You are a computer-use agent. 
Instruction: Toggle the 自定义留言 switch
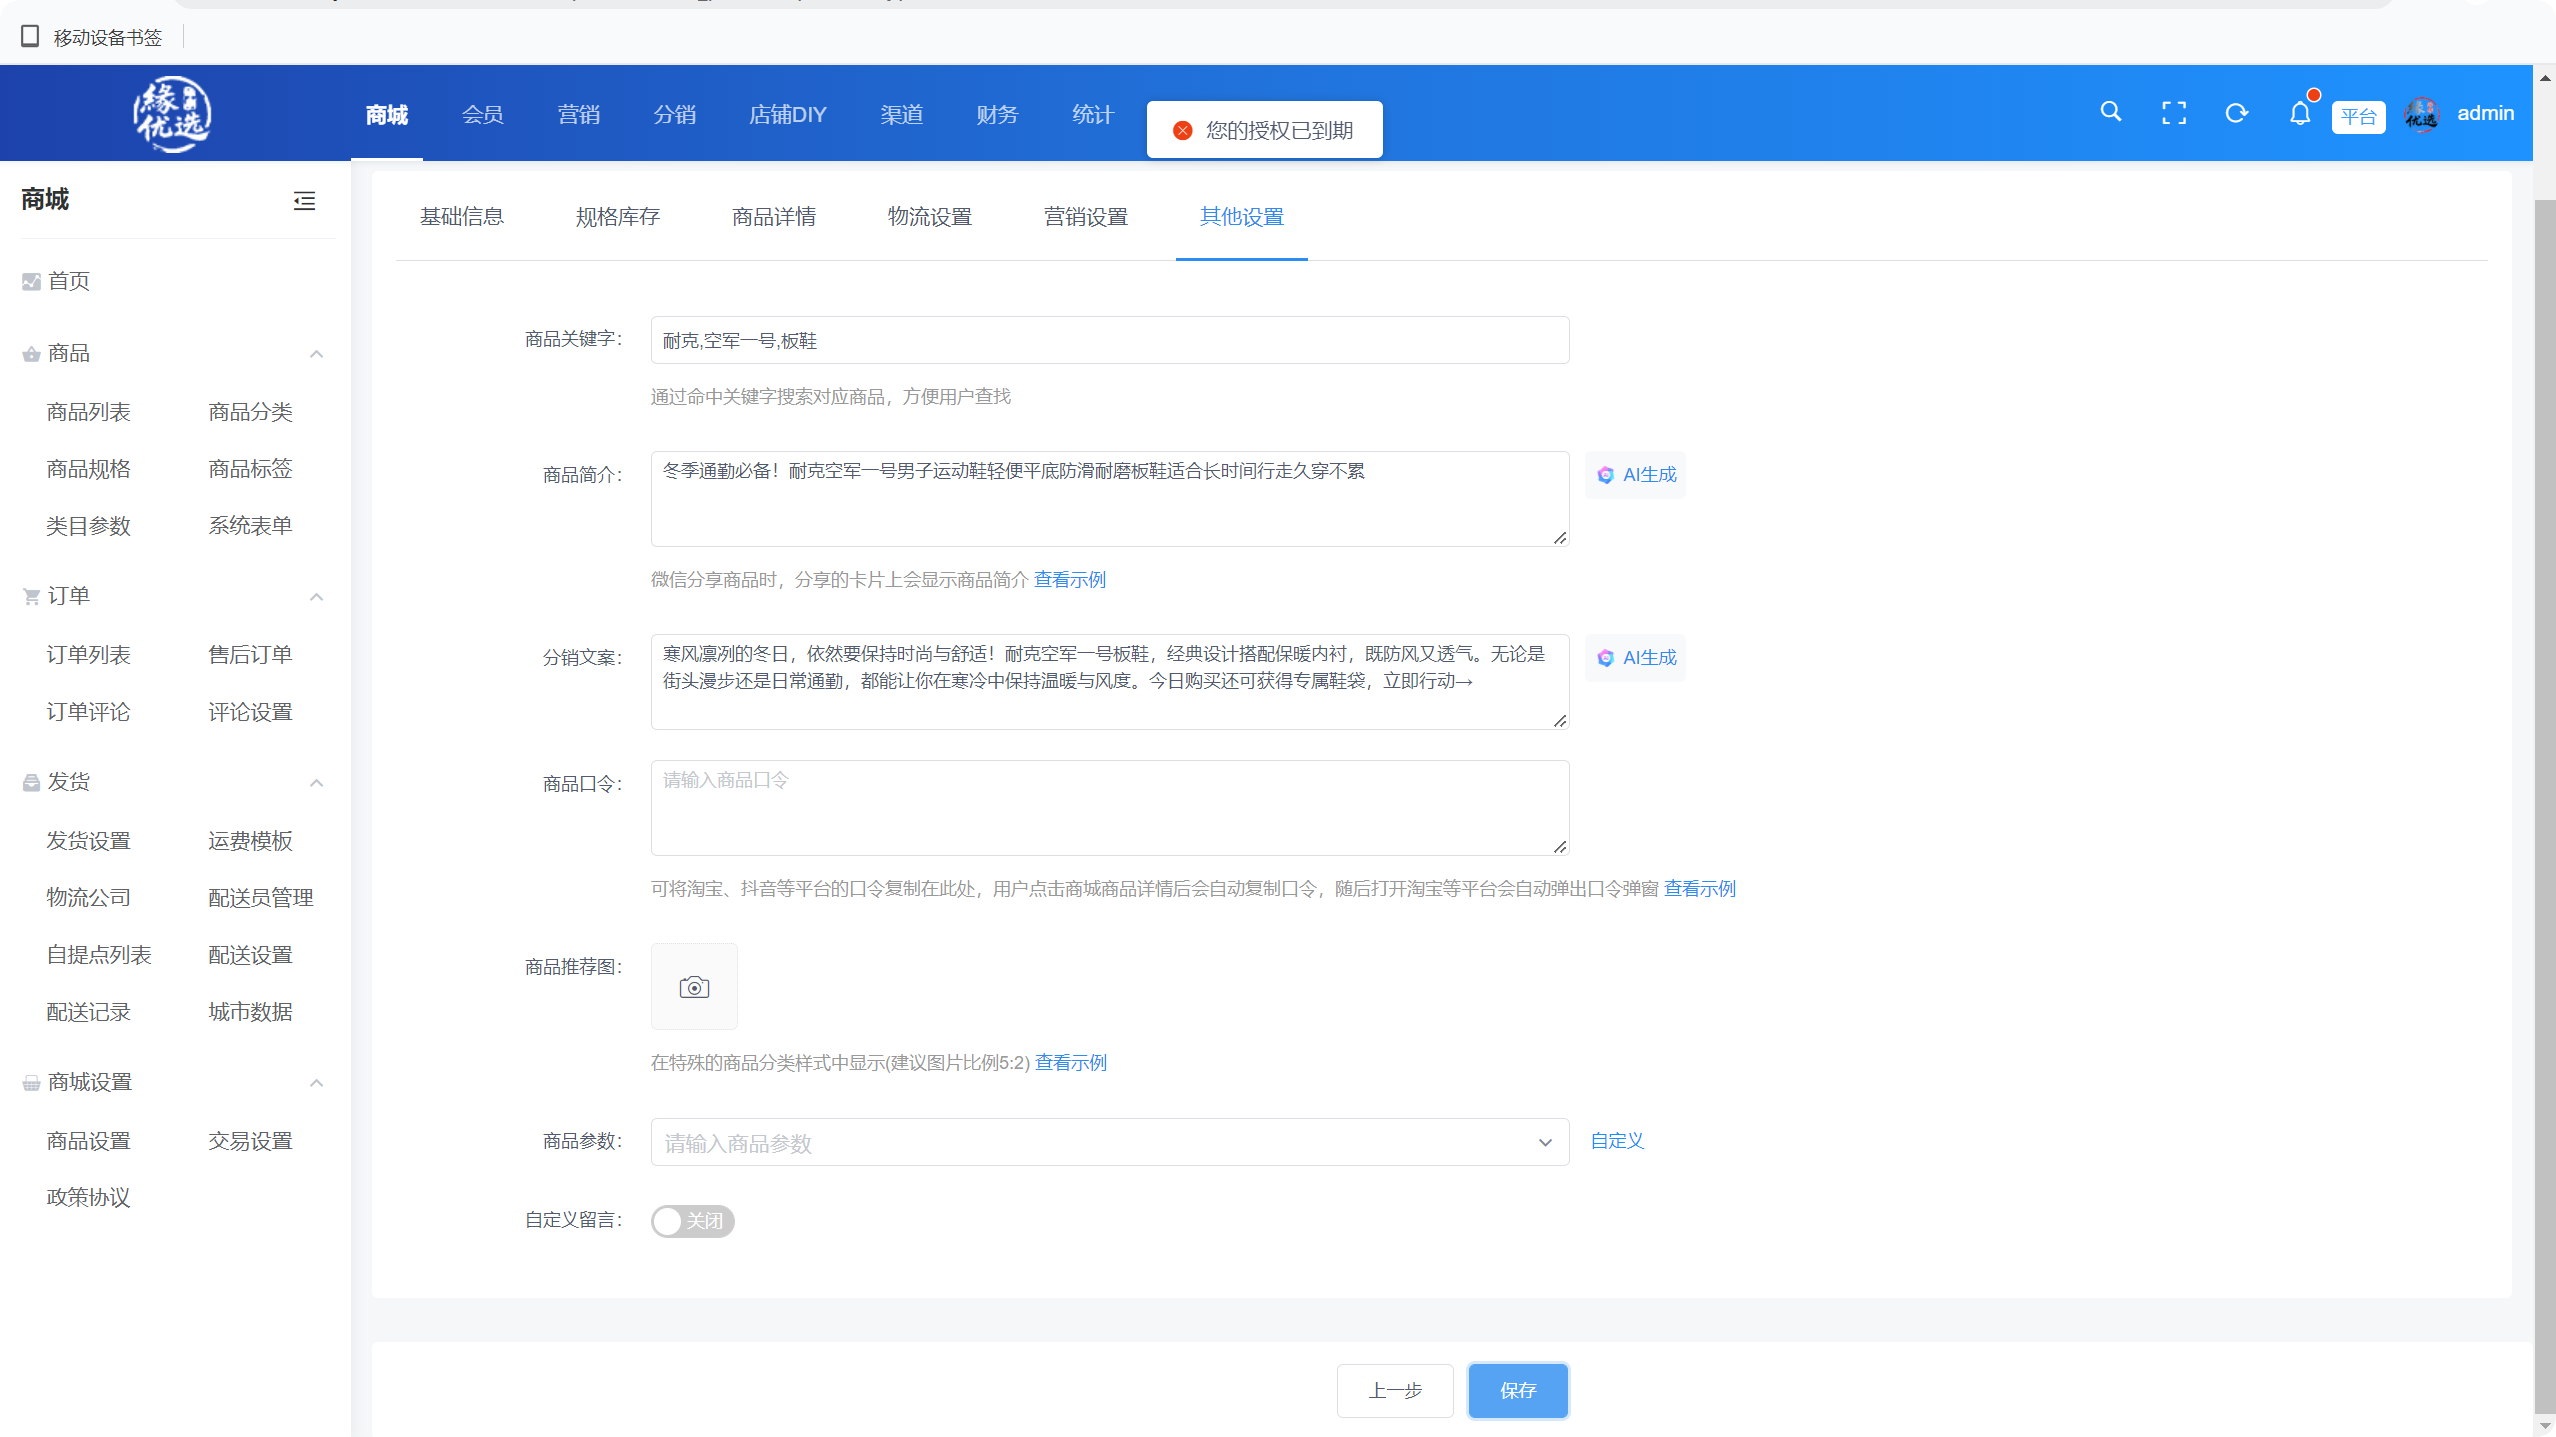[692, 1221]
